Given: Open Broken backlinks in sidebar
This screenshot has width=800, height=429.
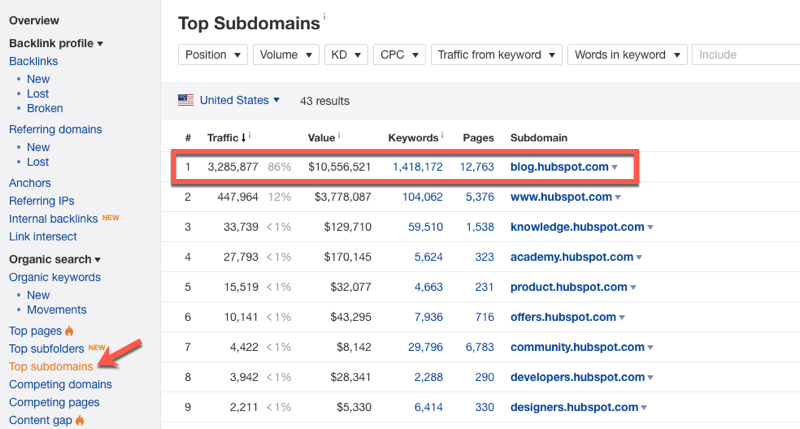Looking at the screenshot, I should tap(45, 109).
